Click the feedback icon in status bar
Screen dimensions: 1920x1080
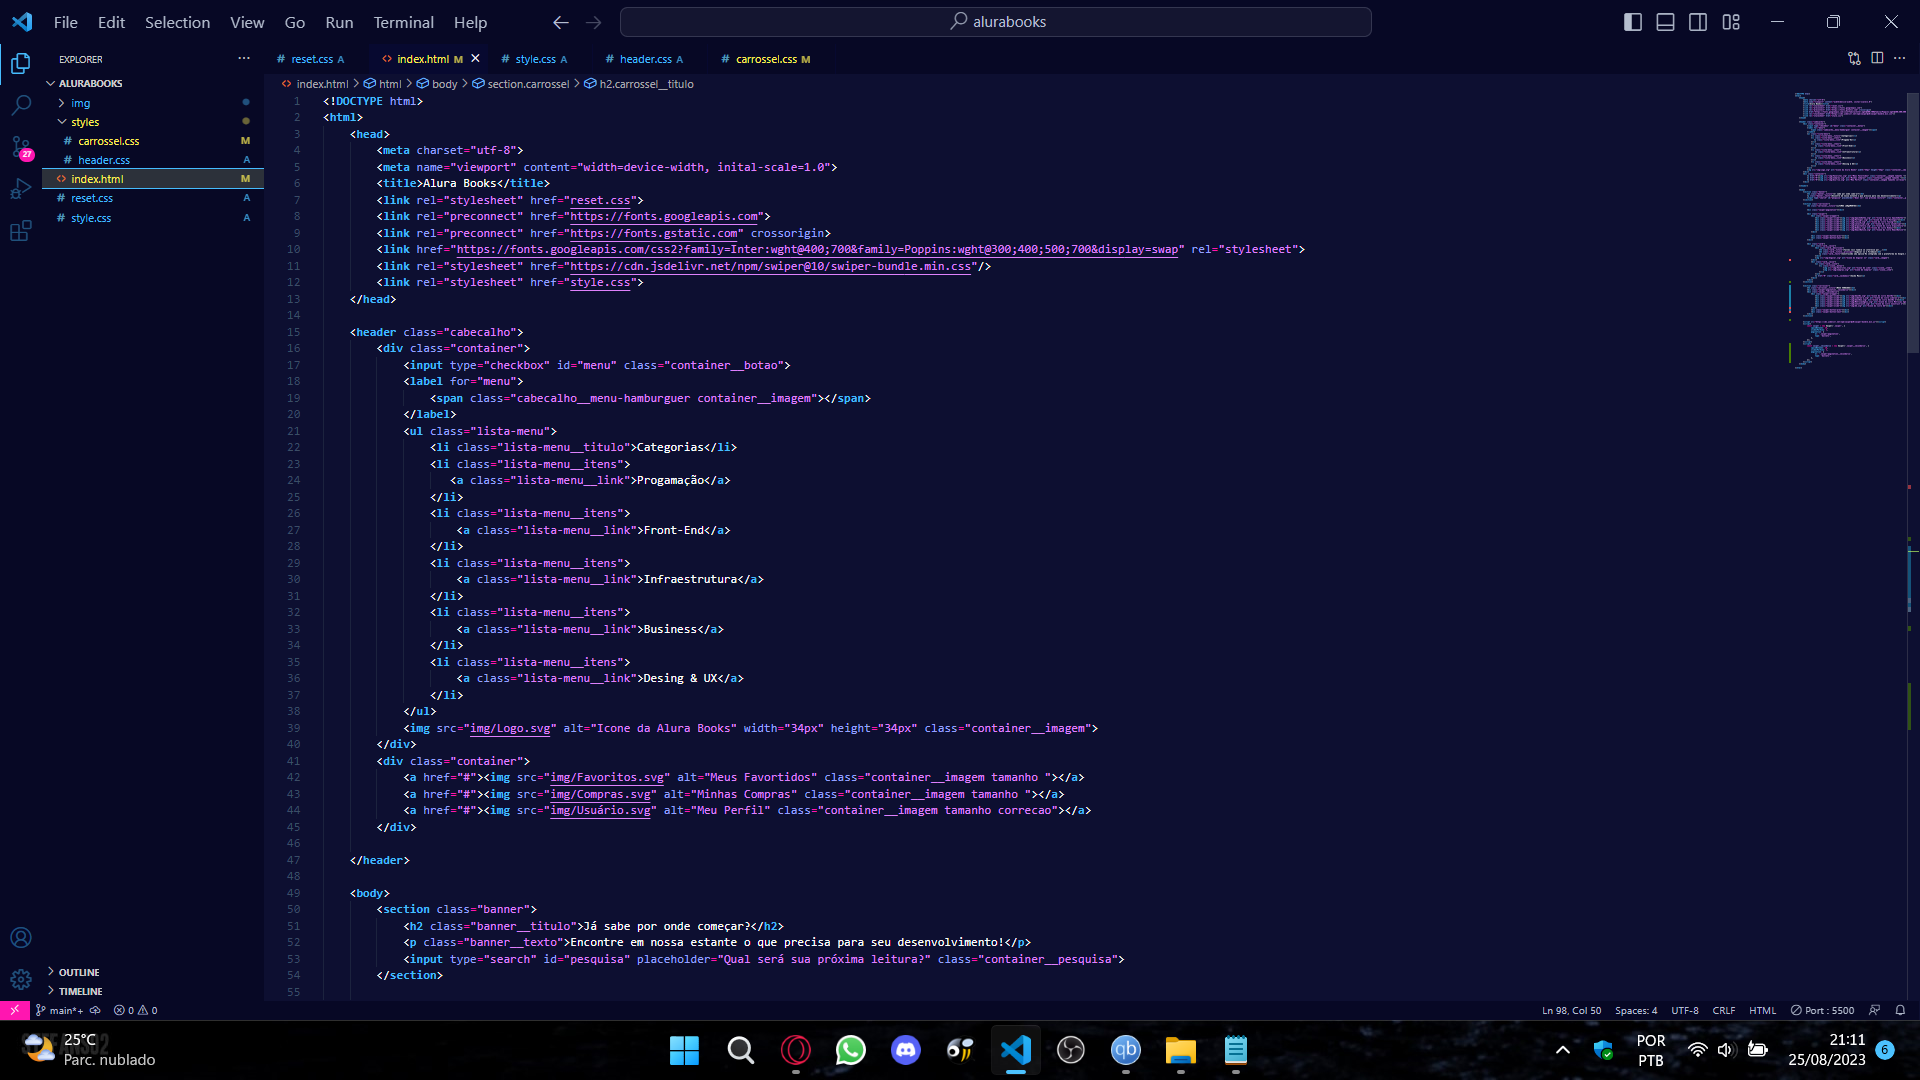[1874, 1010]
